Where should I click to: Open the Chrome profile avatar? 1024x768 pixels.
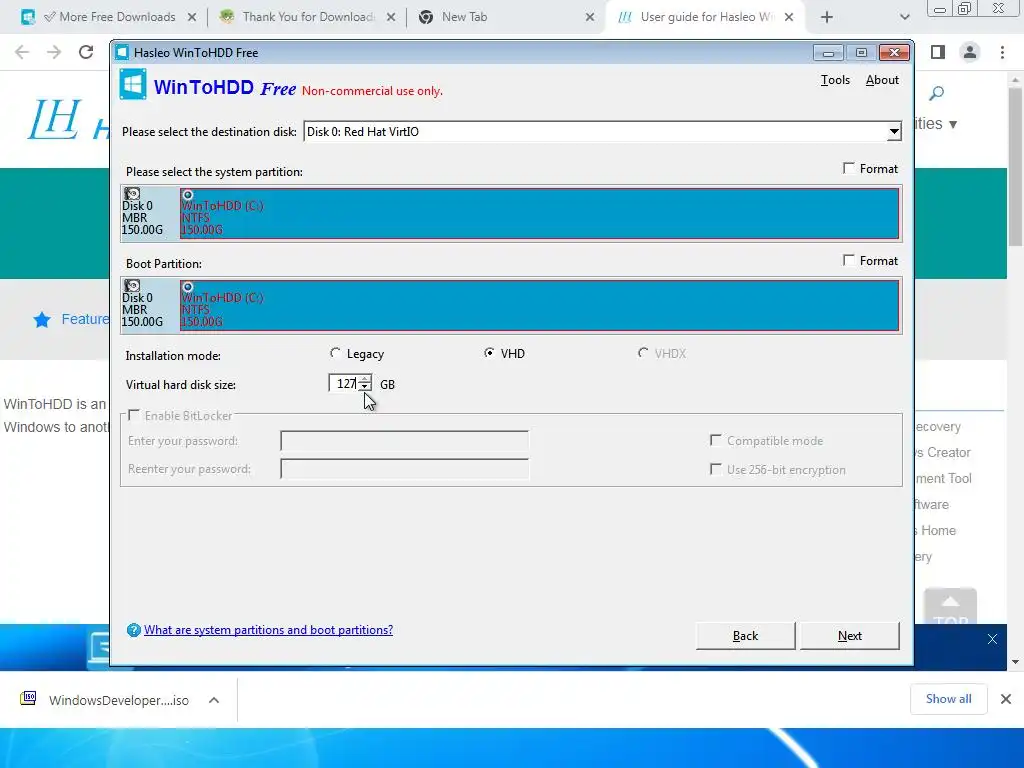pyautogui.click(x=970, y=52)
